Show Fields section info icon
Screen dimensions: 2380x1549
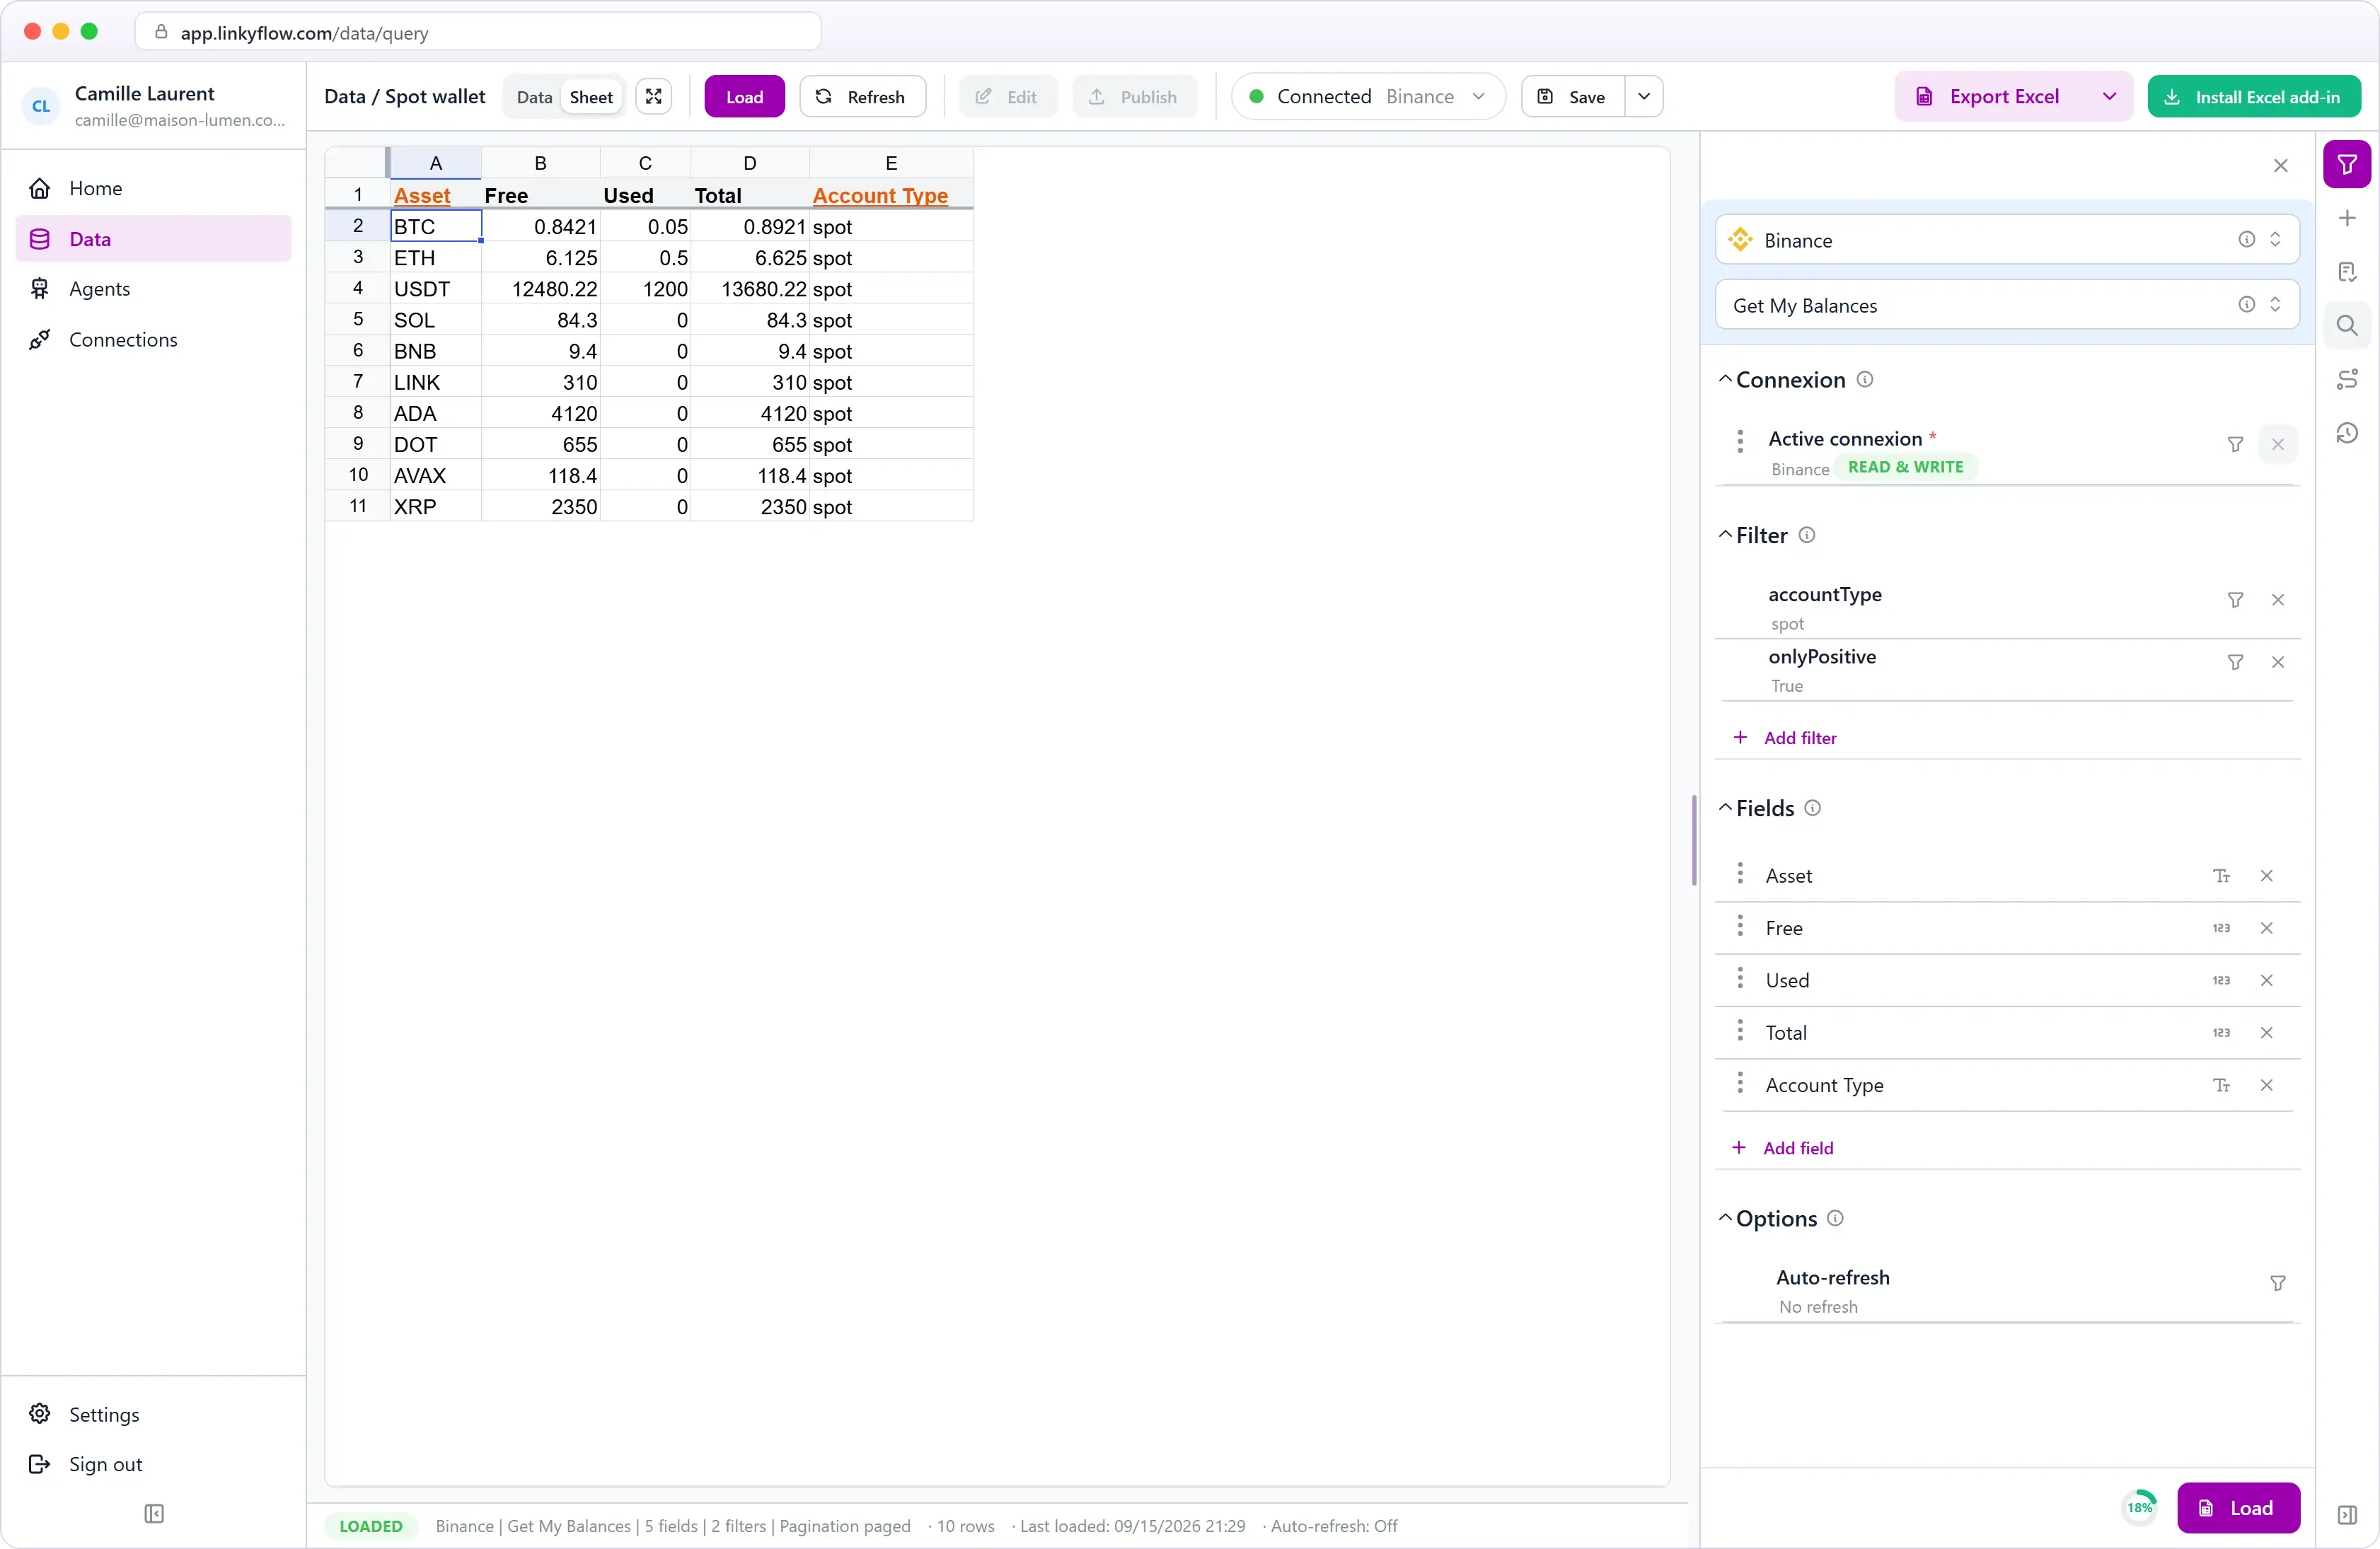click(x=1812, y=809)
